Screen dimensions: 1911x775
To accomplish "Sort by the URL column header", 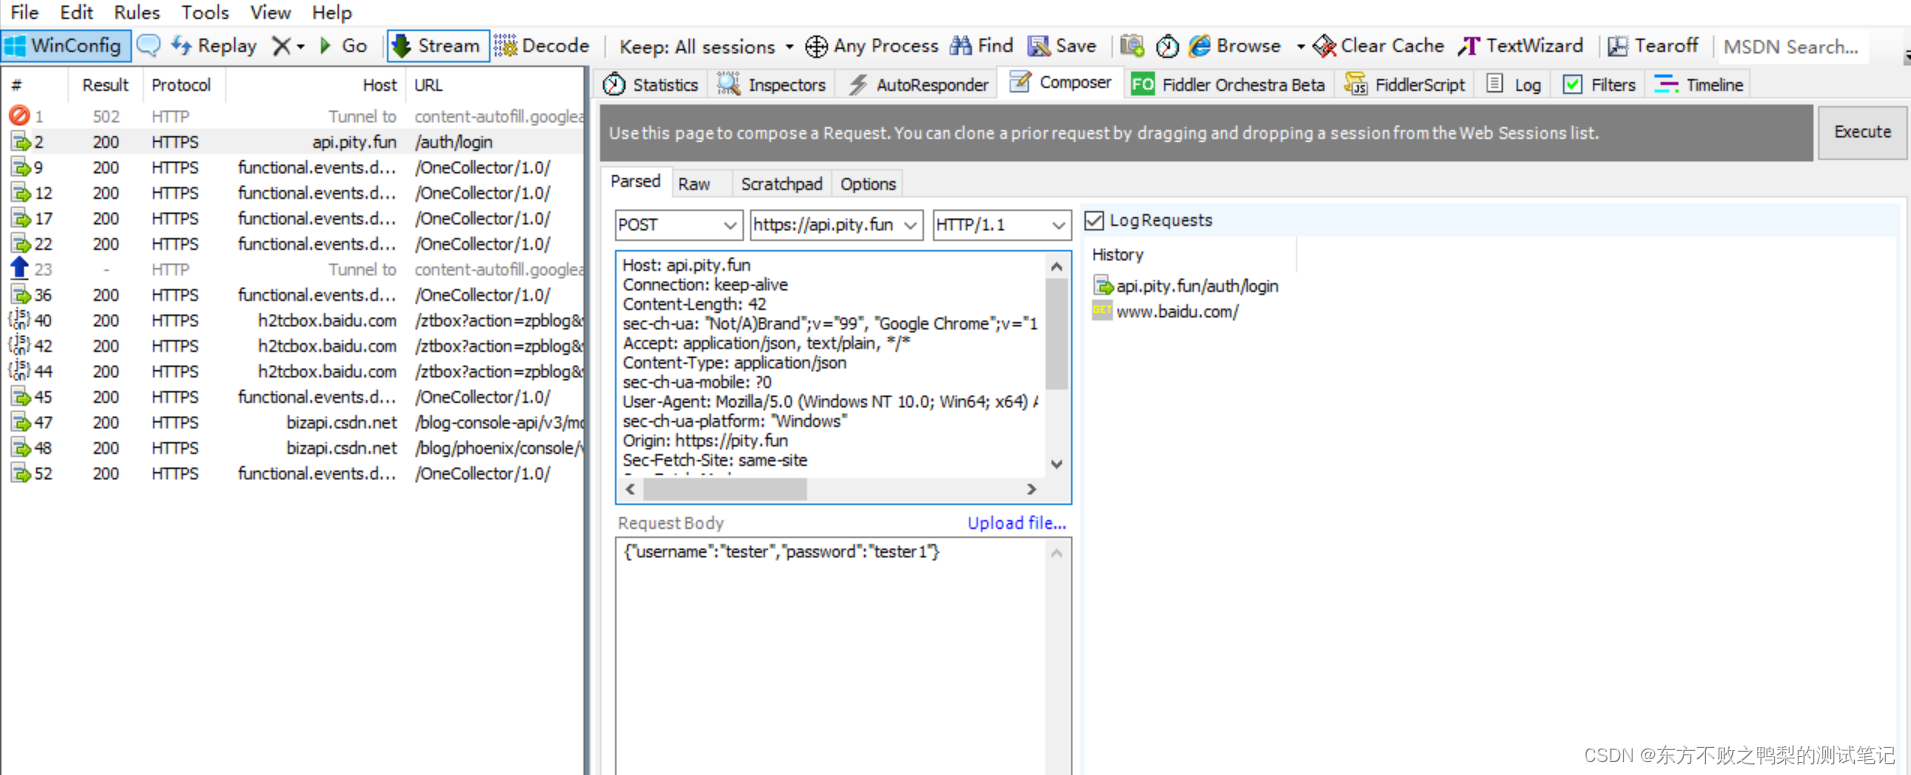I will tap(495, 85).
